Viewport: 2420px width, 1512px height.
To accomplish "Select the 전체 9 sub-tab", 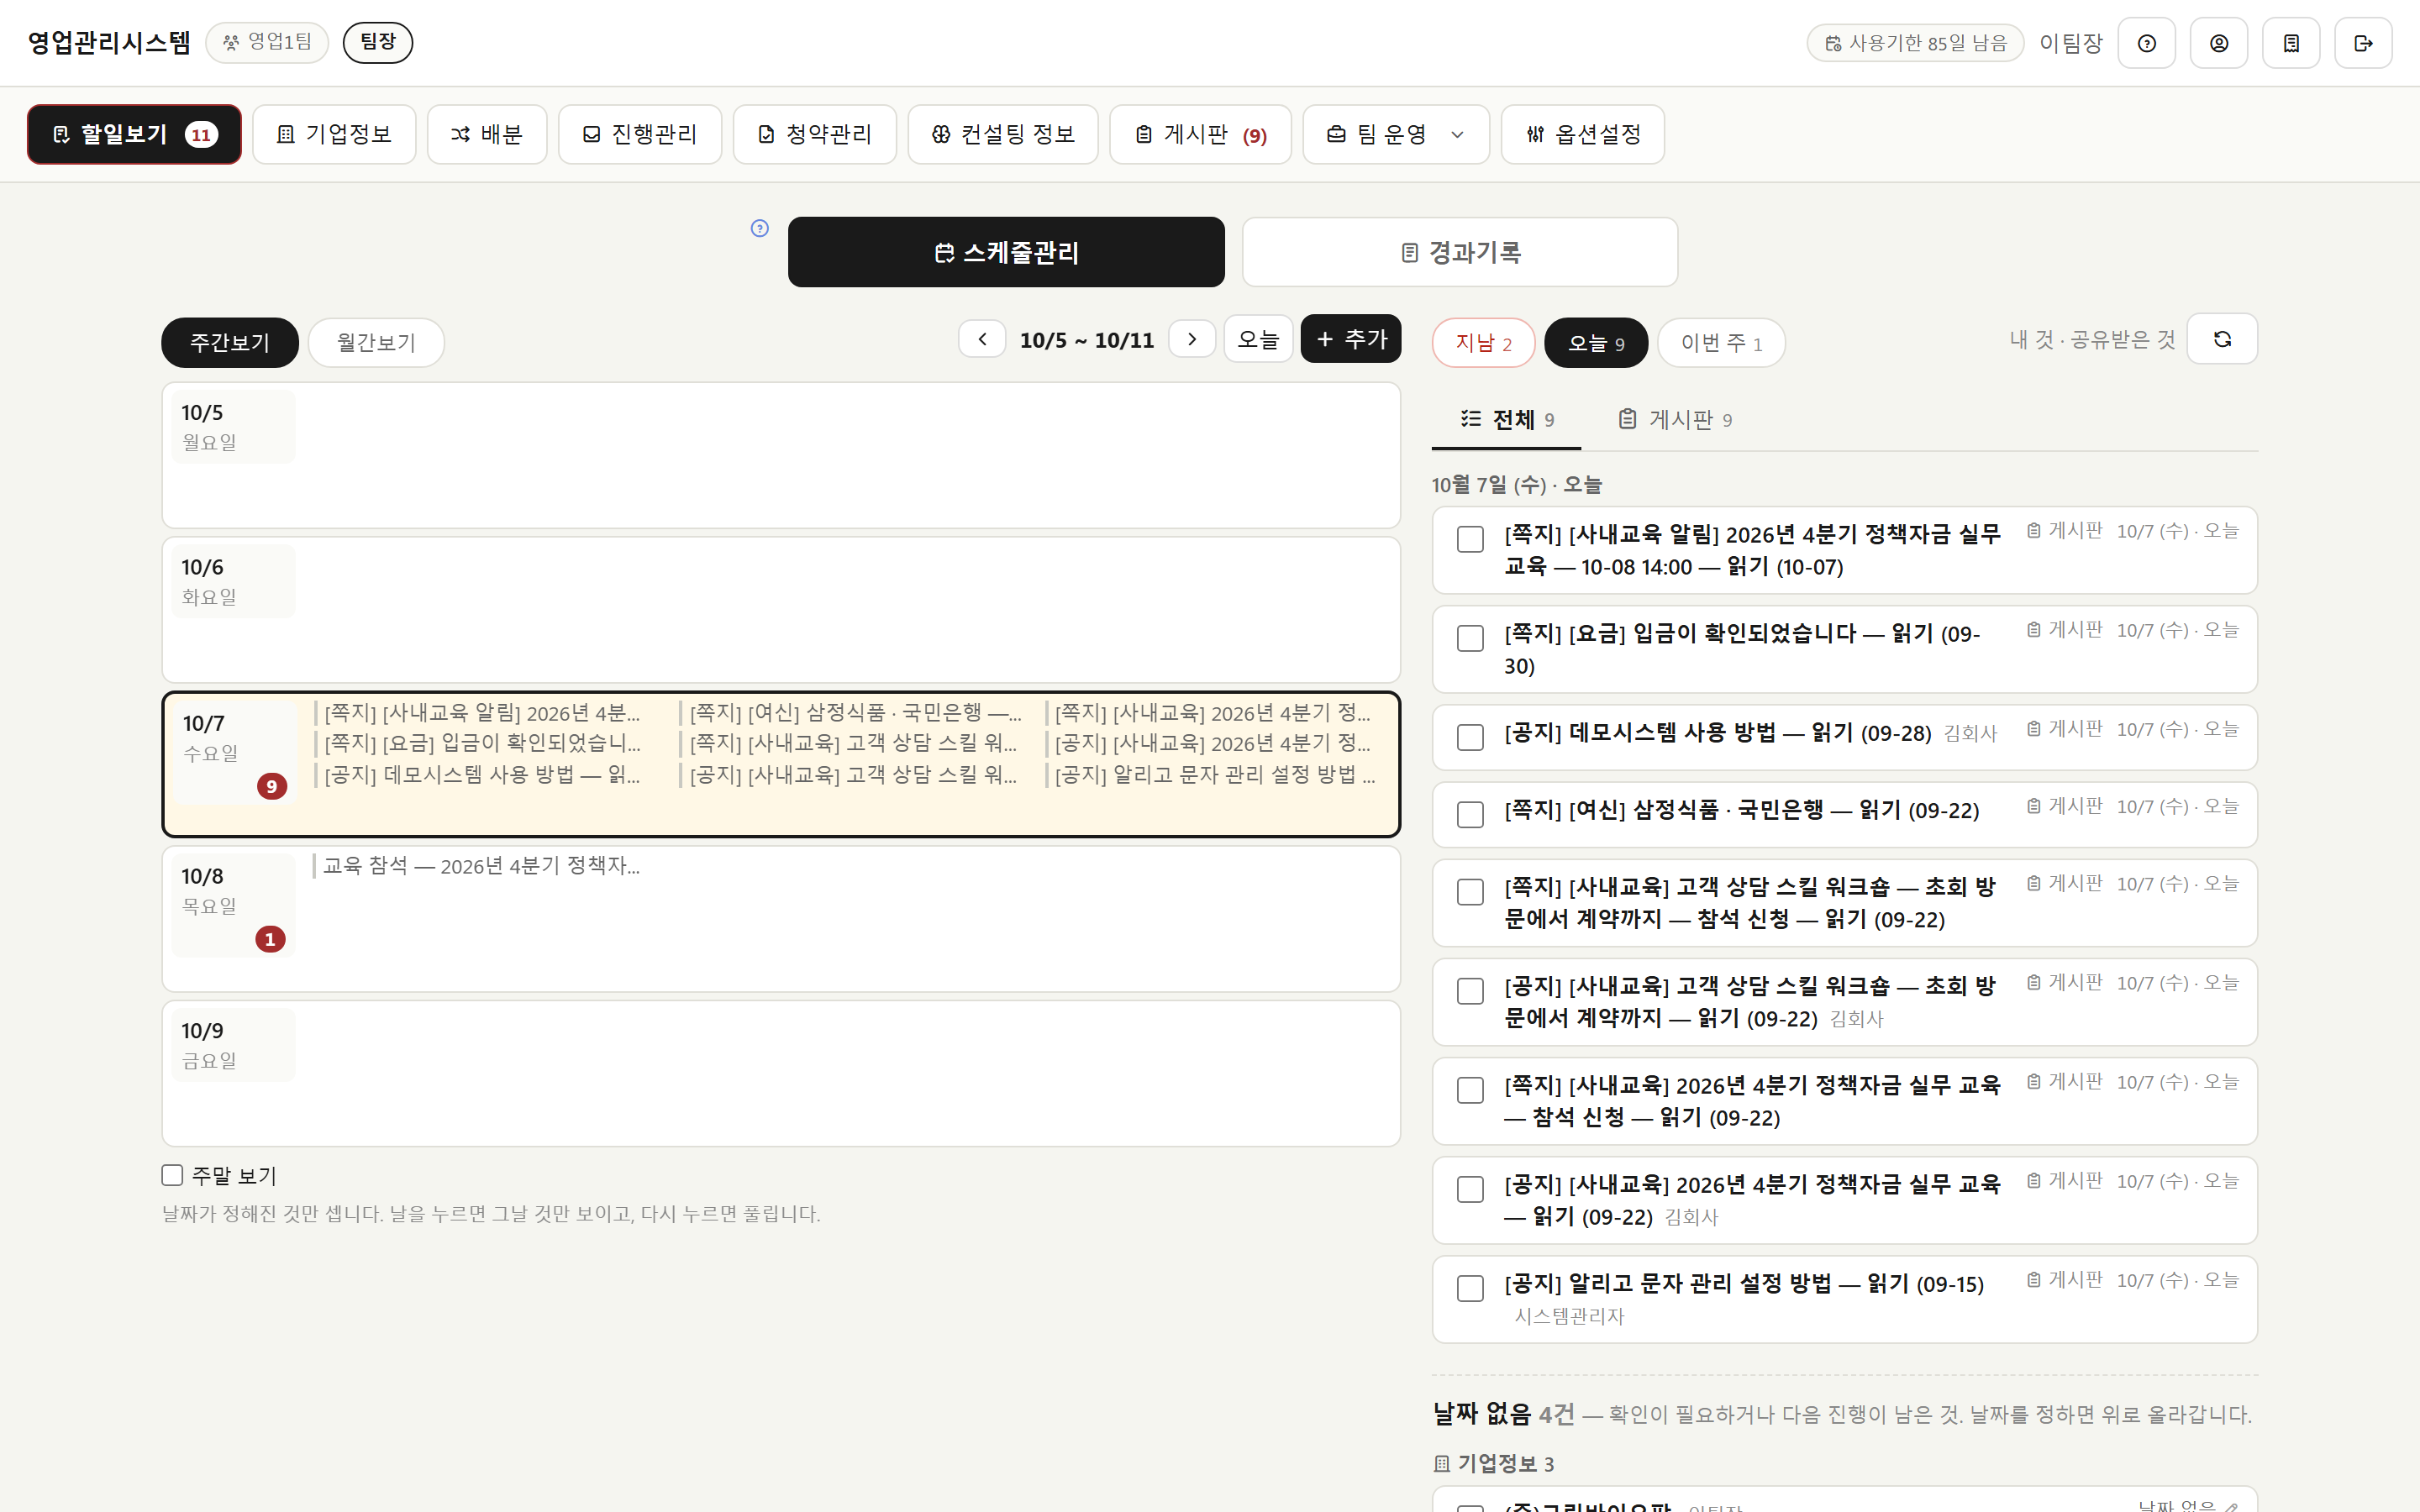I will coord(1507,419).
